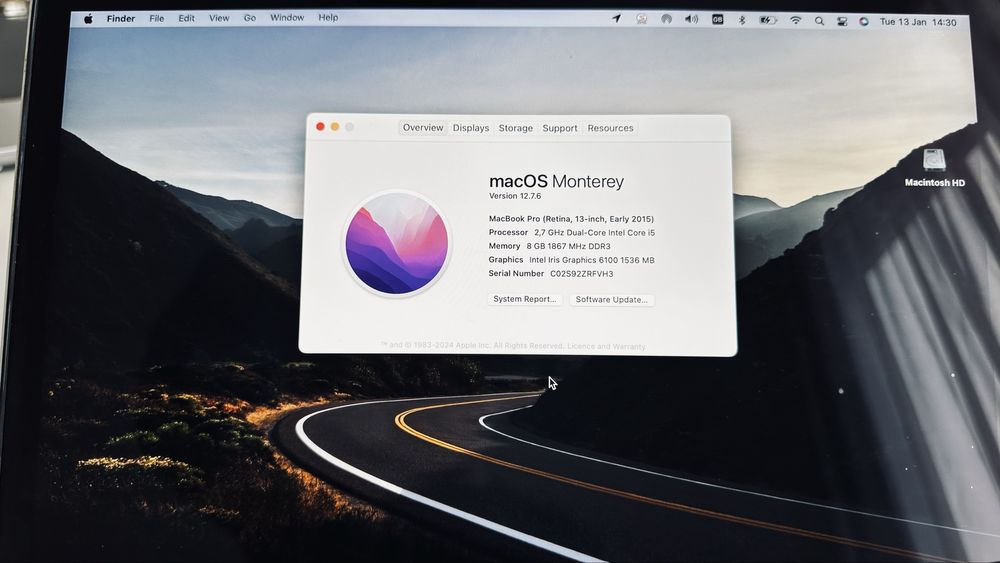Click the battery status icon
The width and height of the screenshot is (1000, 563).
(x=768, y=20)
